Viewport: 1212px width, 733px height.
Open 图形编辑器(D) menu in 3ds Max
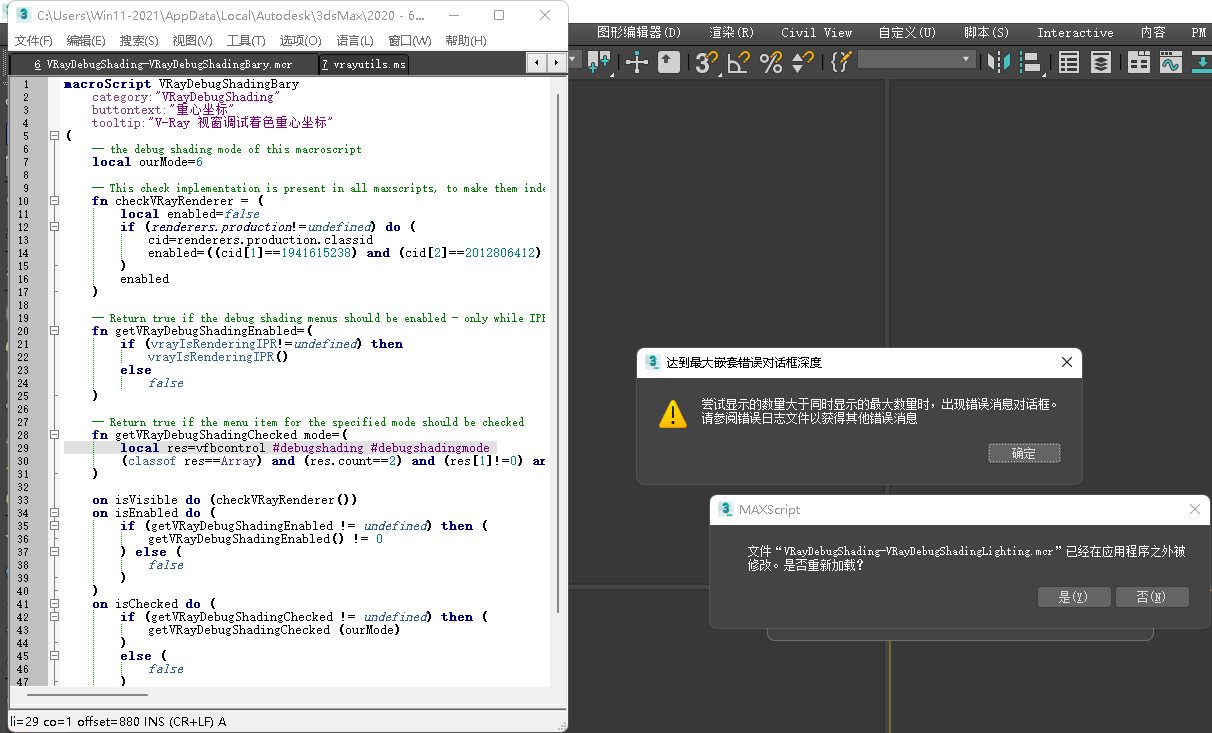tap(638, 33)
